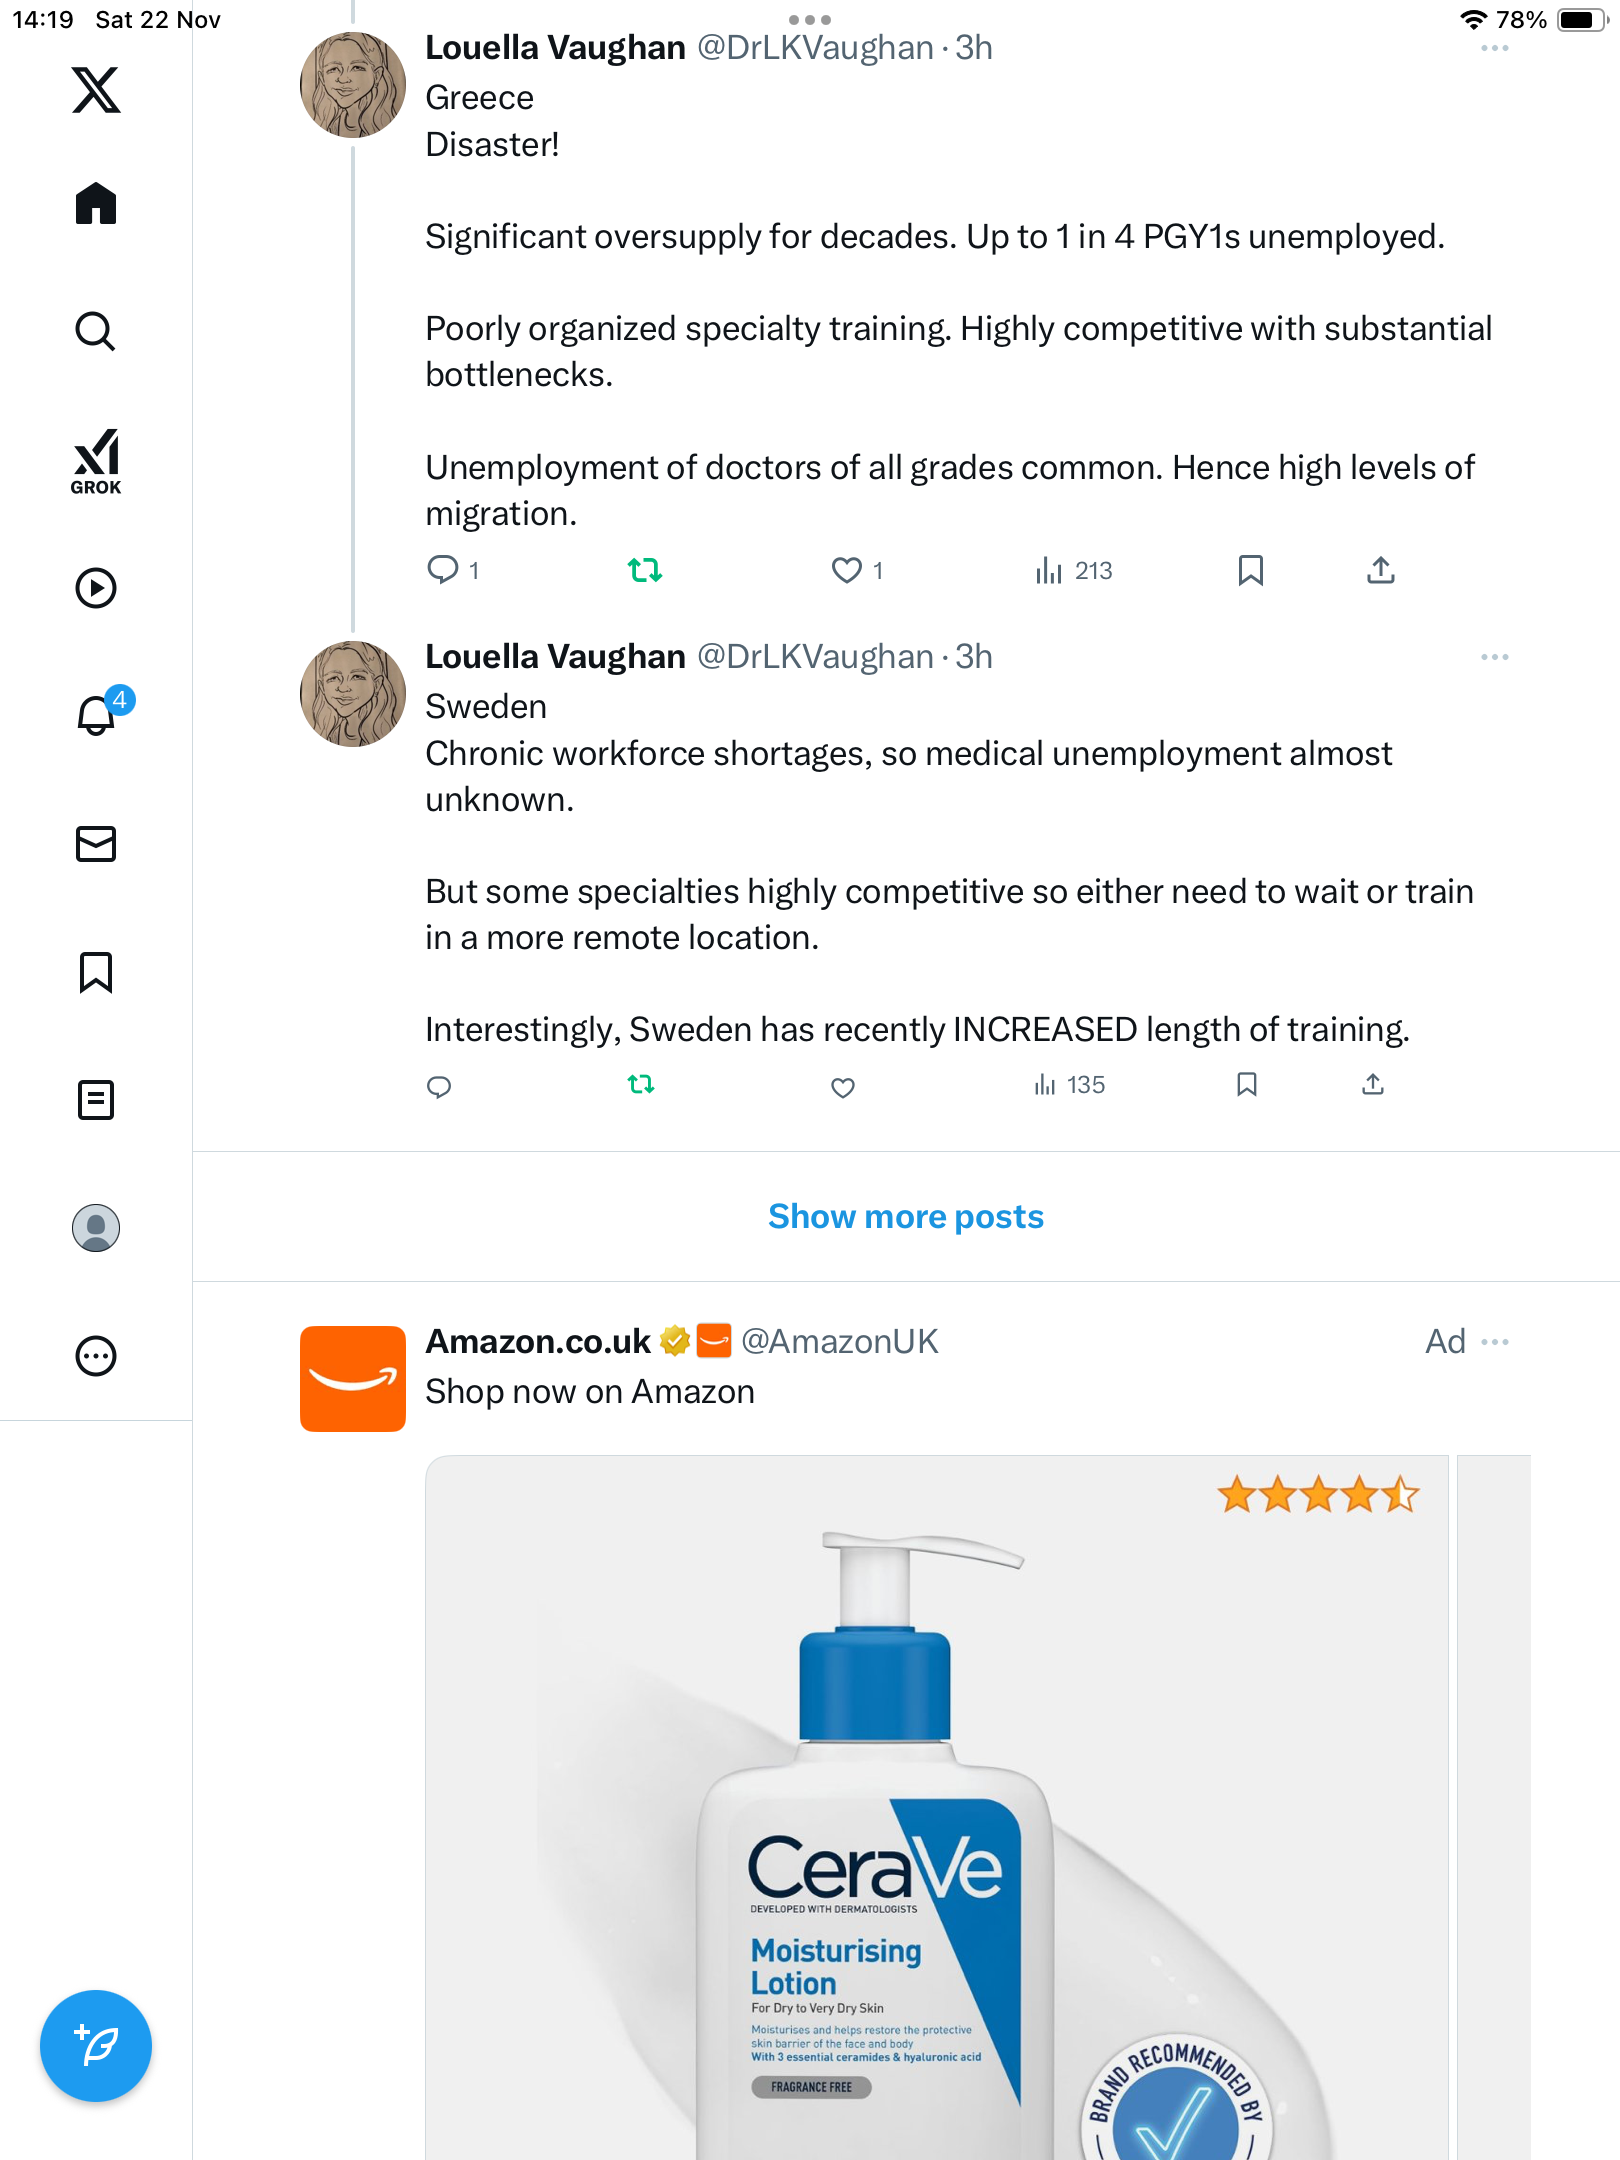Viewport: 1620px width, 2160px height.
Task: Like the Greece post
Action: [x=847, y=570]
